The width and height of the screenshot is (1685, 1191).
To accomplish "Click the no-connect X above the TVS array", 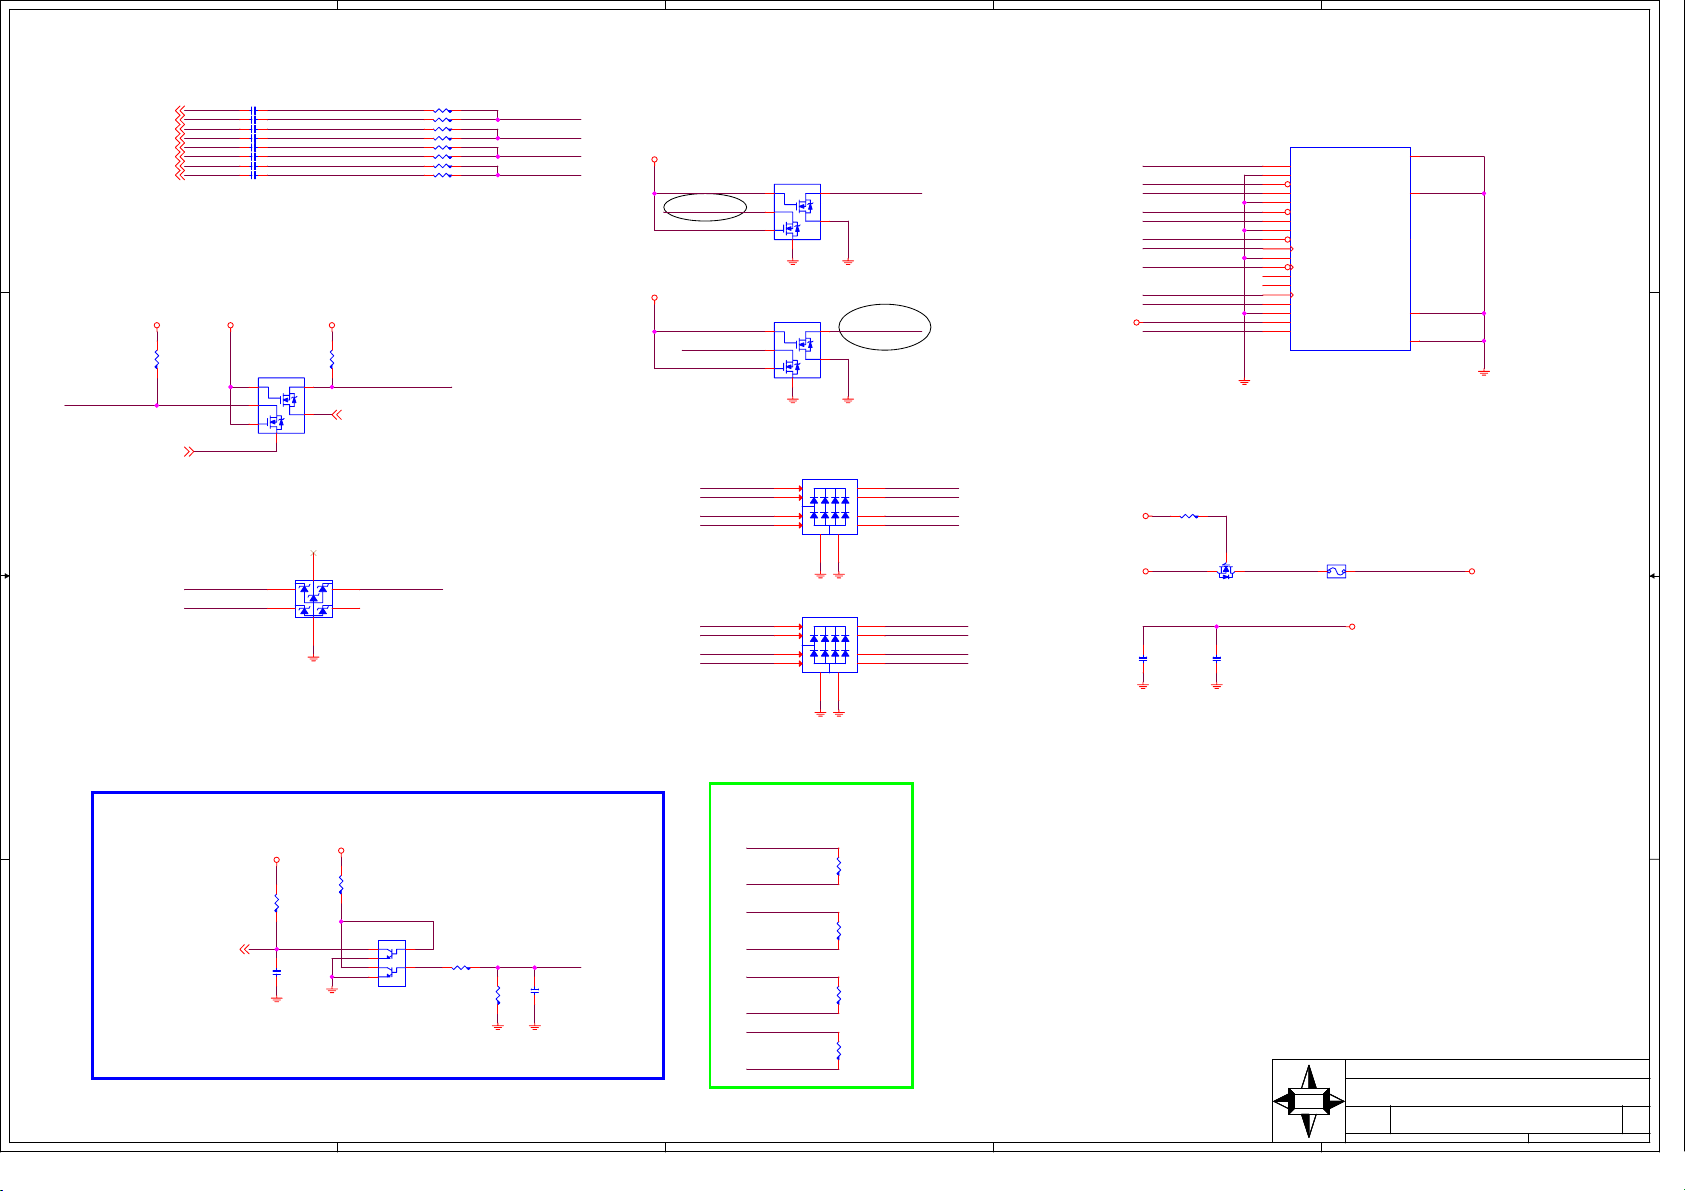I will 314,552.
